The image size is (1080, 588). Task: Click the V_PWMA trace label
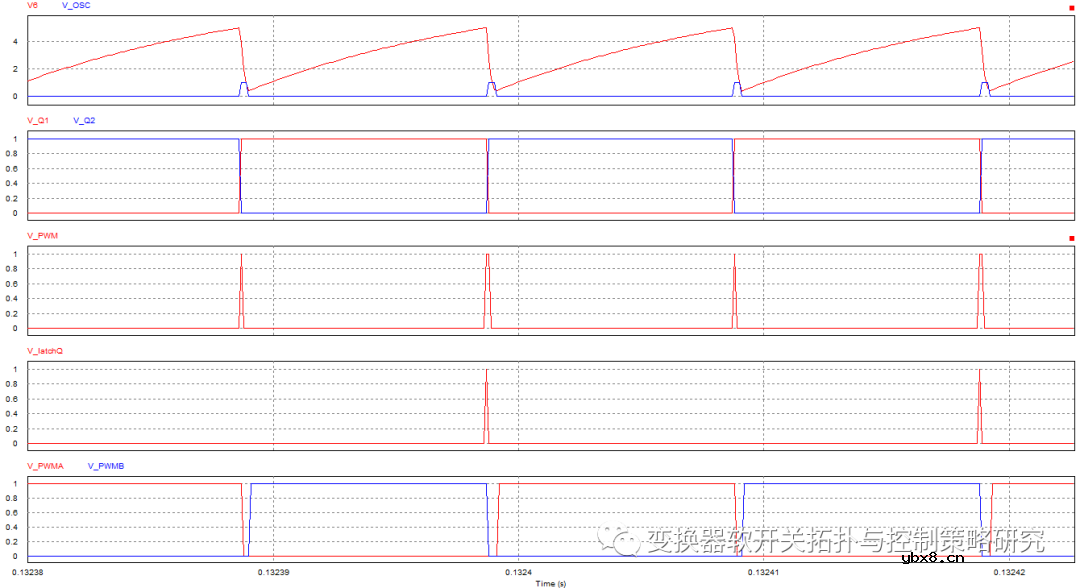pos(46,466)
